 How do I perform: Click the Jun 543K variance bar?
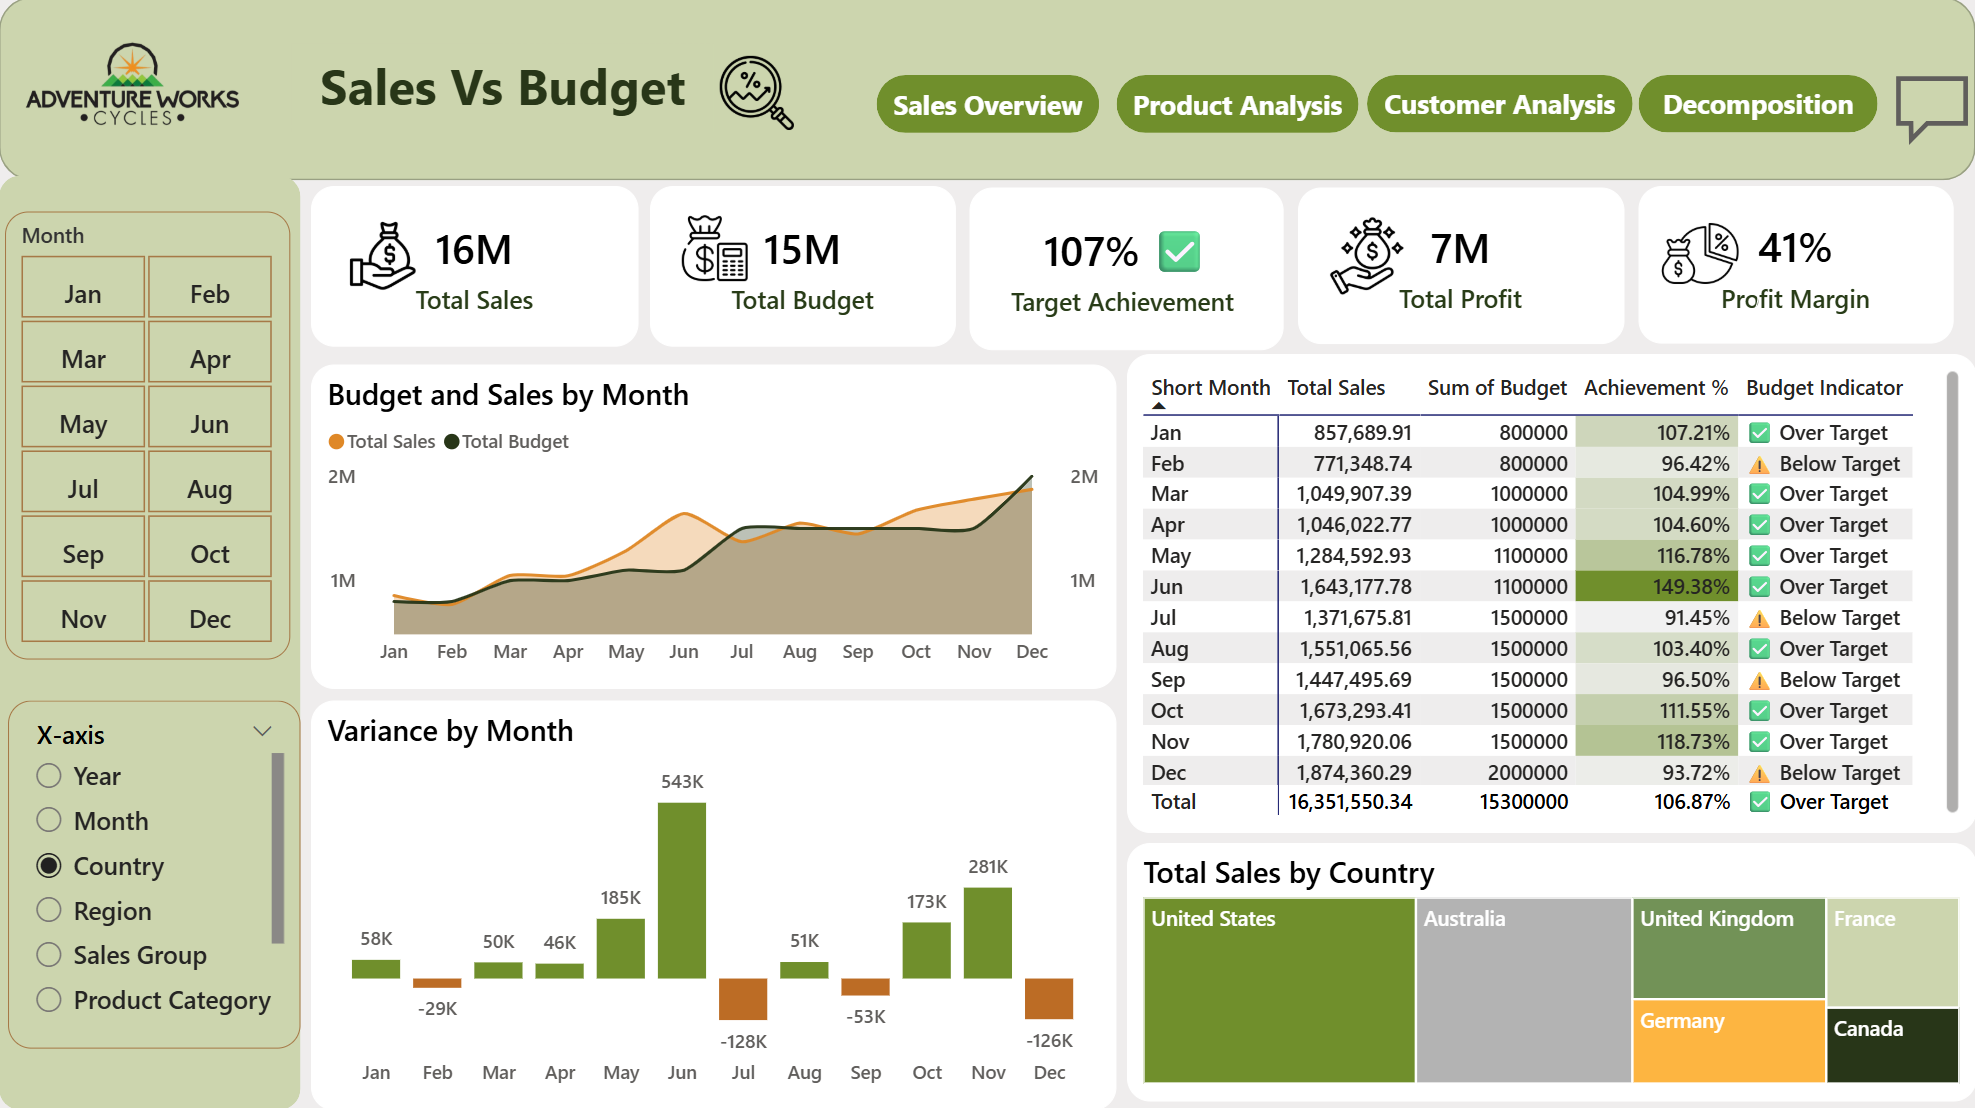[x=682, y=890]
